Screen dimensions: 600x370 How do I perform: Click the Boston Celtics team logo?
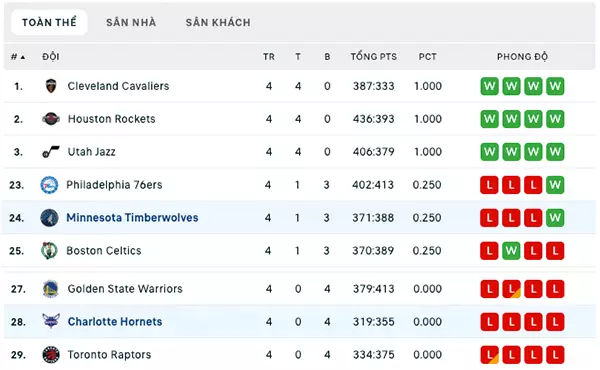pos(49,251)
